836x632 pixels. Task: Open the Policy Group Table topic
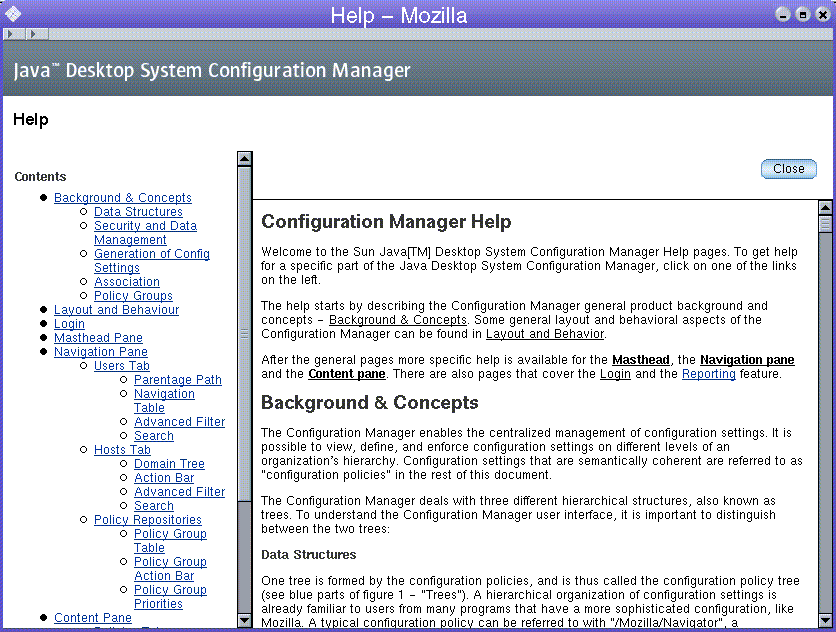[170, 541]
